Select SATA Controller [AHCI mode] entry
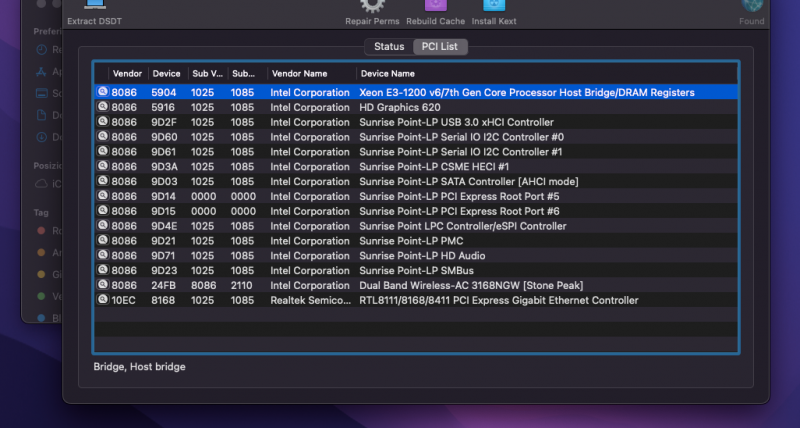The image size is (800, 428). (x=468, y=182)
